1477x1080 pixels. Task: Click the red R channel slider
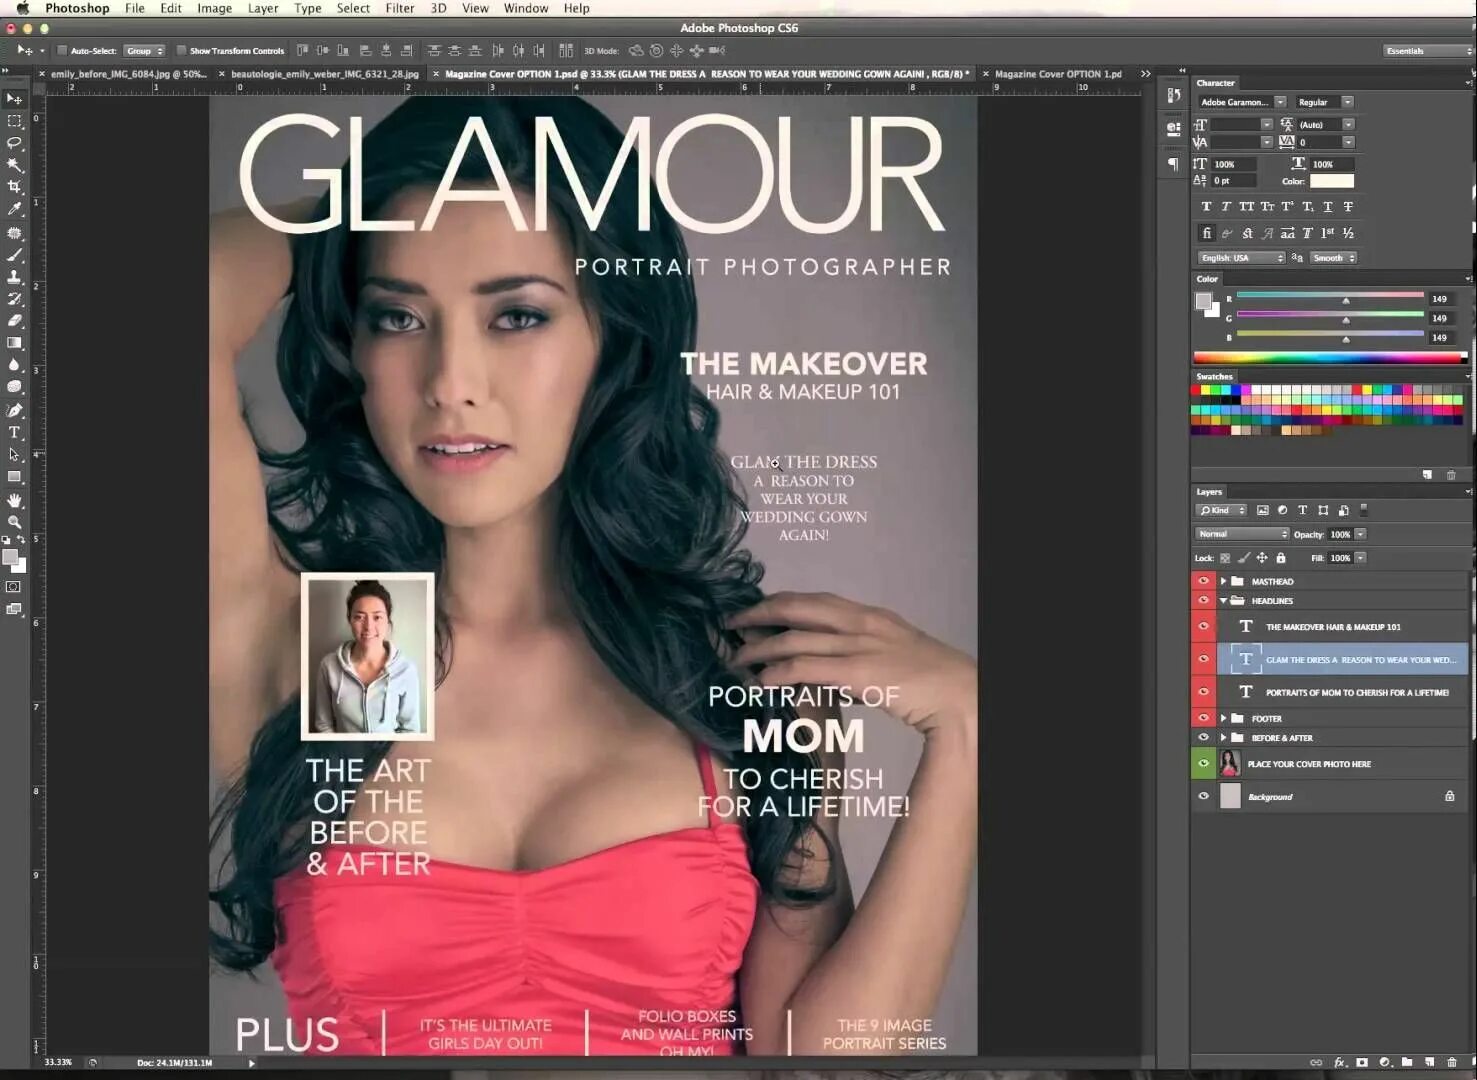coord(1330,297)
